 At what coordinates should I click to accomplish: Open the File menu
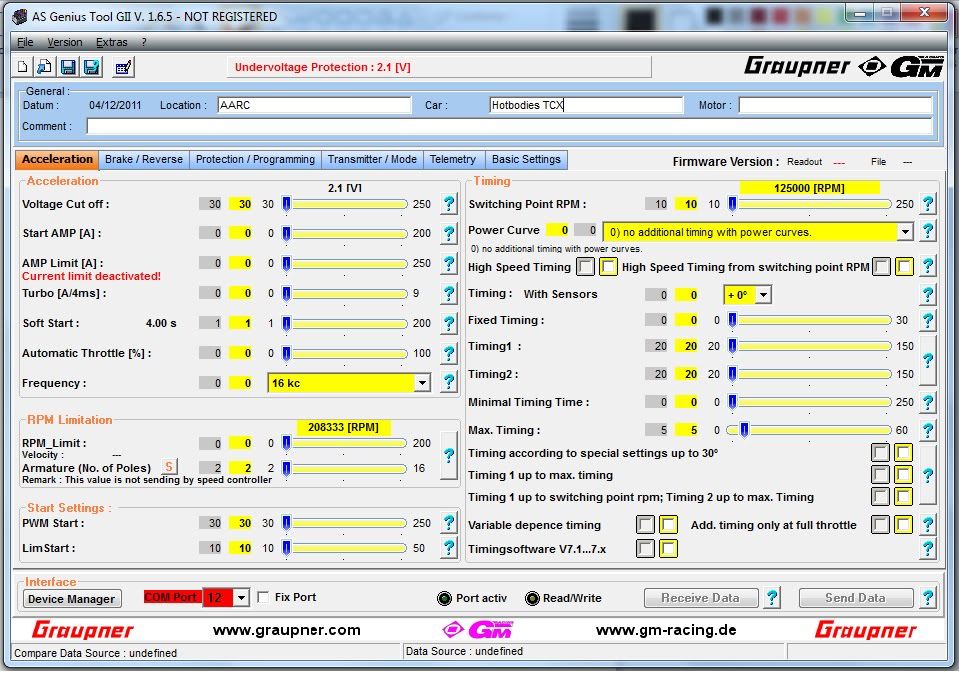click(x=25, y=42)
